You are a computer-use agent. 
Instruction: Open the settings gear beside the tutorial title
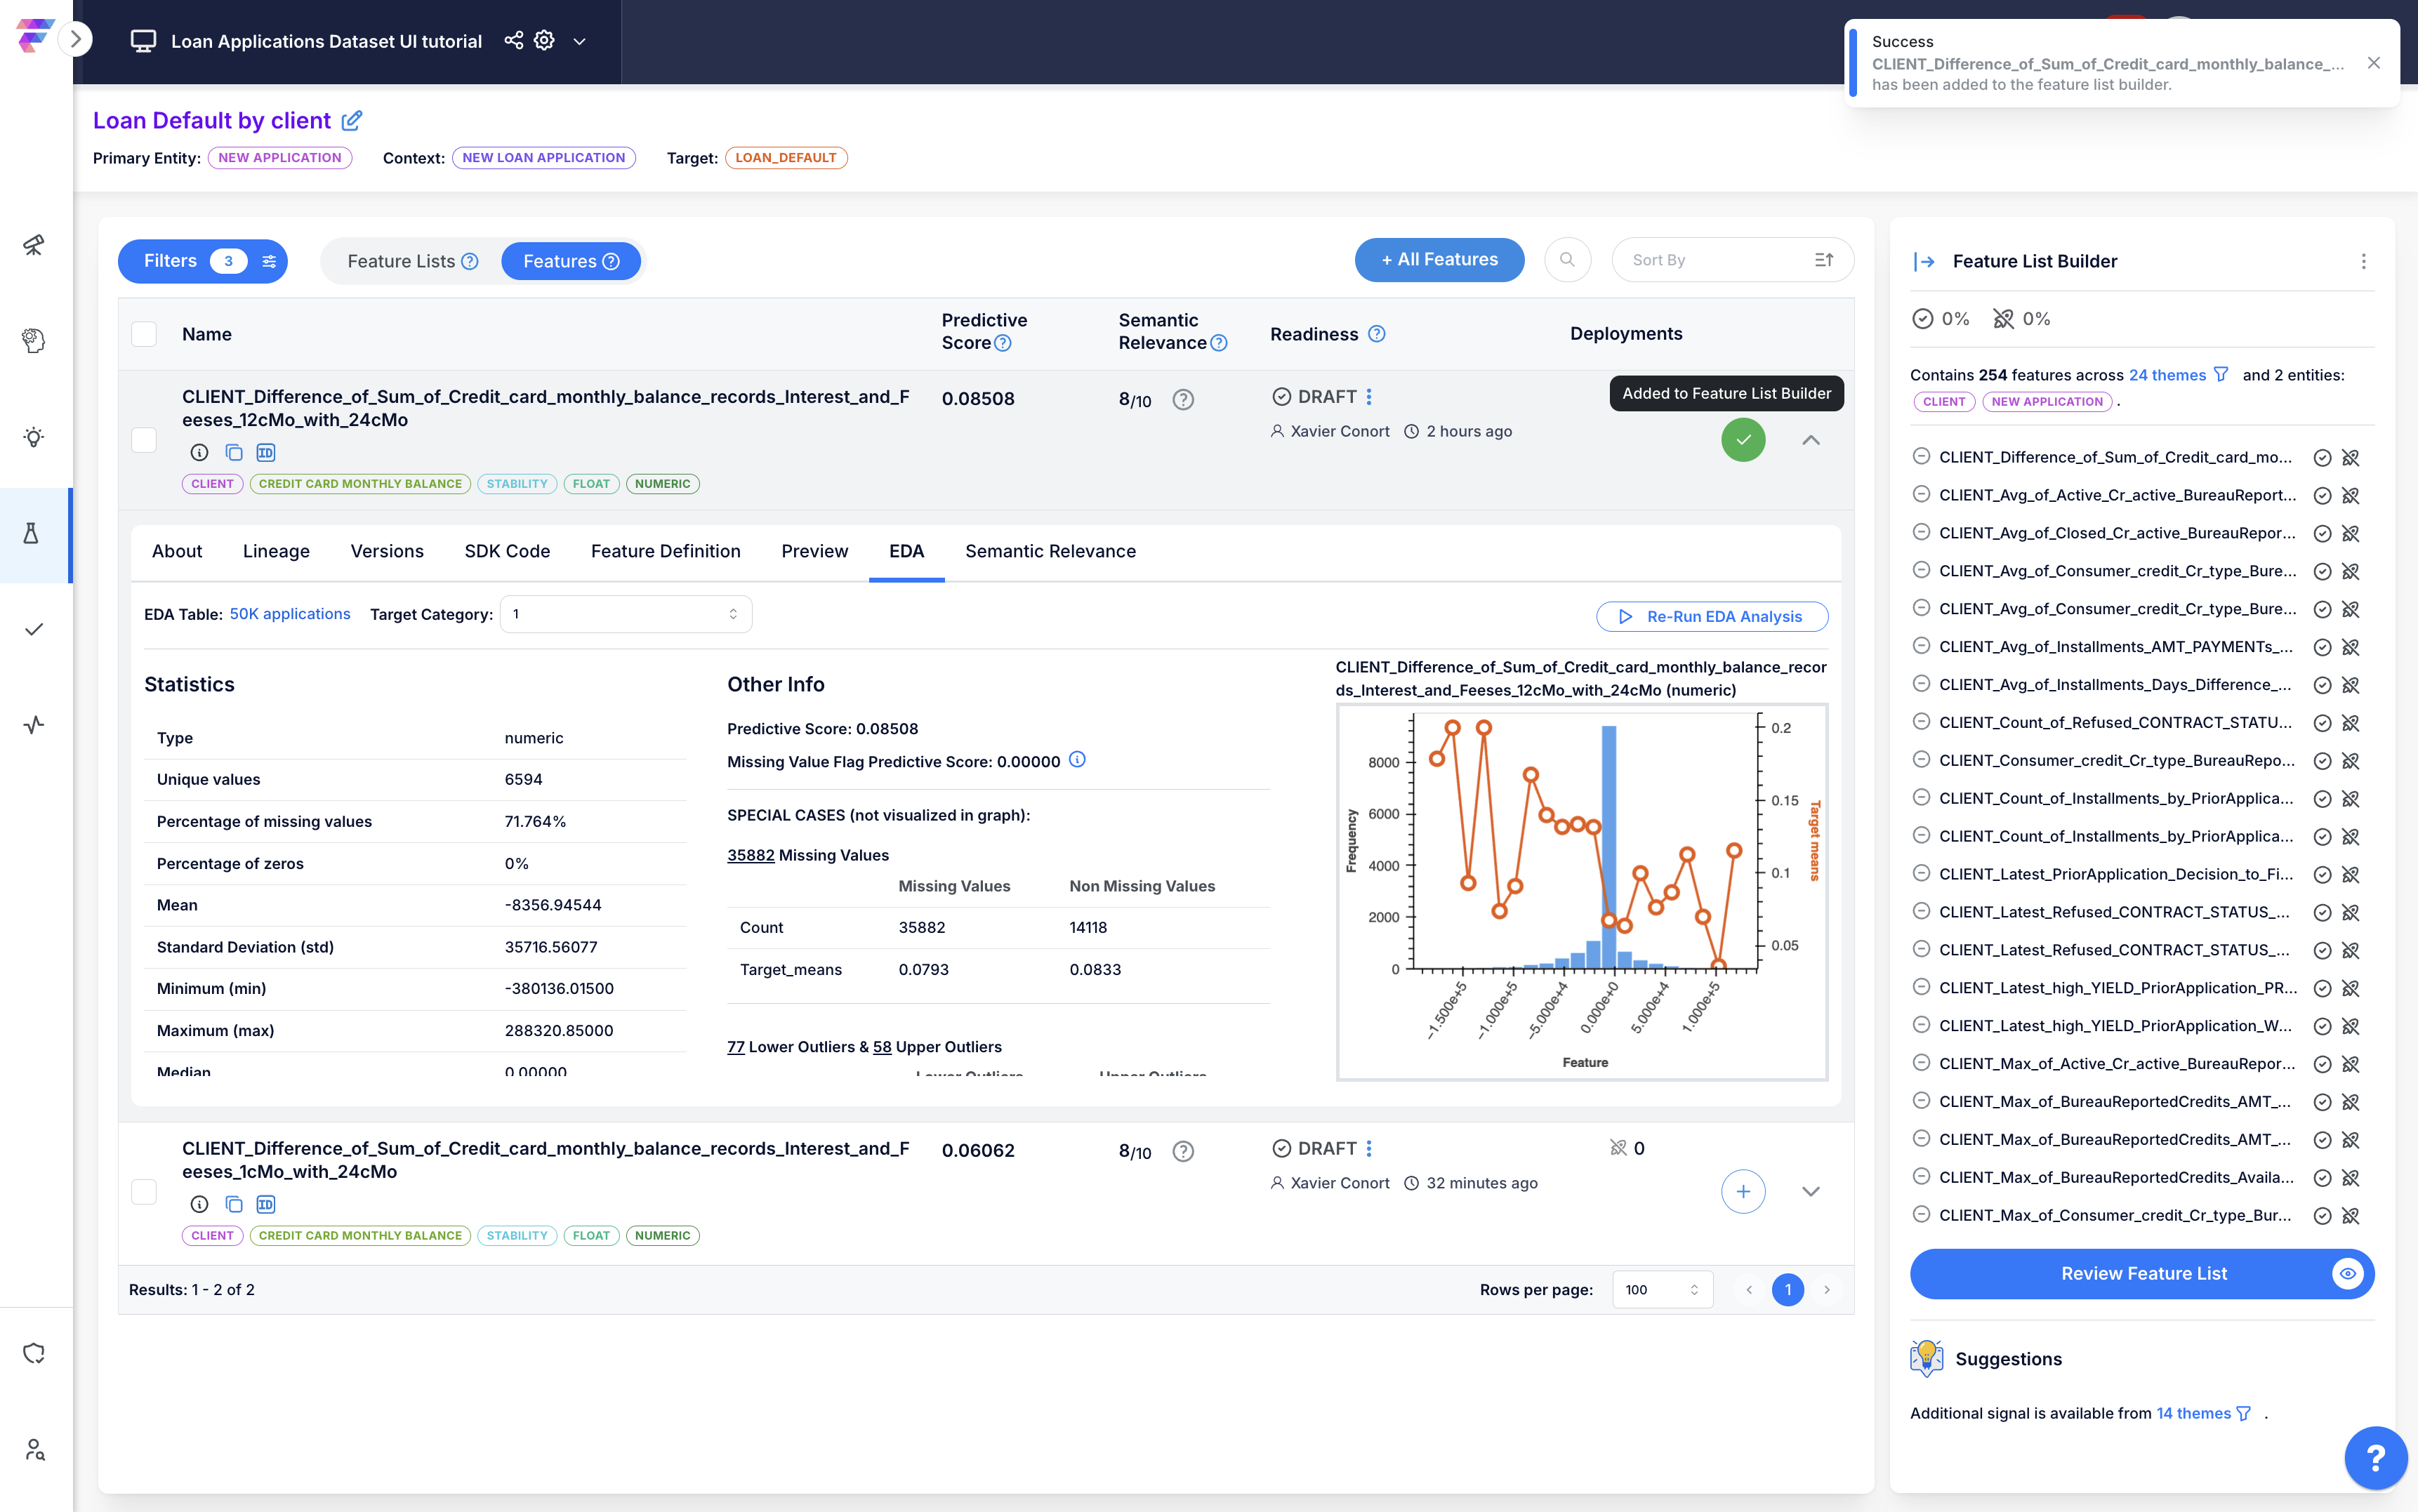[544, 40]
